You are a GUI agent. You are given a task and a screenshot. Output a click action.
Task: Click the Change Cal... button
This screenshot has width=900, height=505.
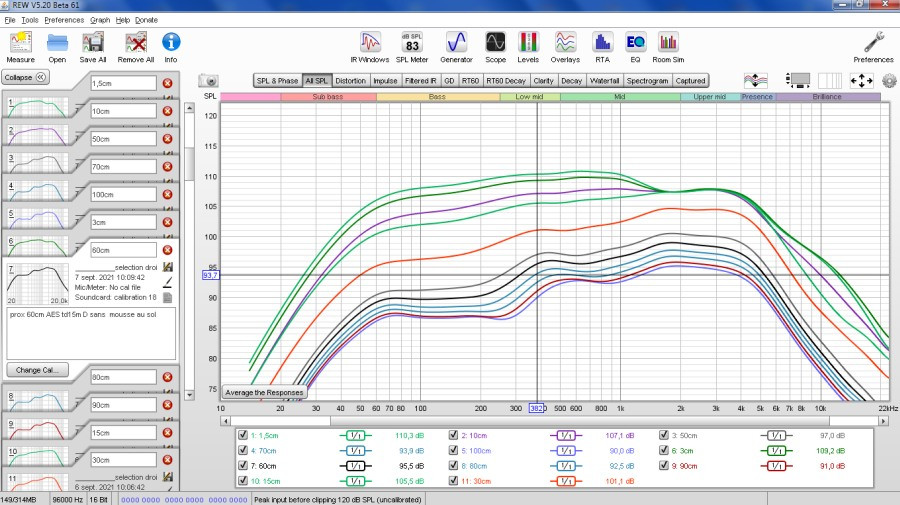click(40, 370)
